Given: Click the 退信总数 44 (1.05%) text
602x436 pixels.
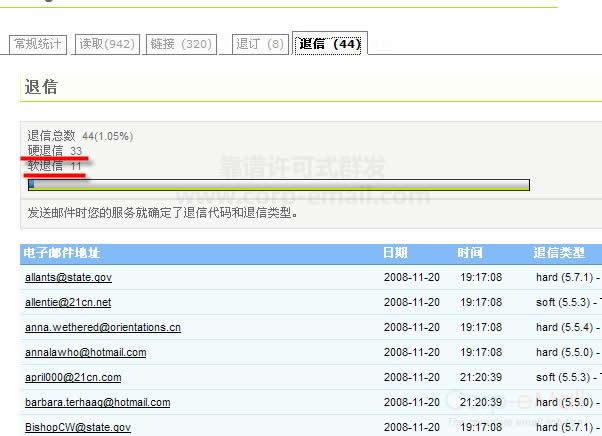Looking at the screenshot, I should (x=80, y=135).
